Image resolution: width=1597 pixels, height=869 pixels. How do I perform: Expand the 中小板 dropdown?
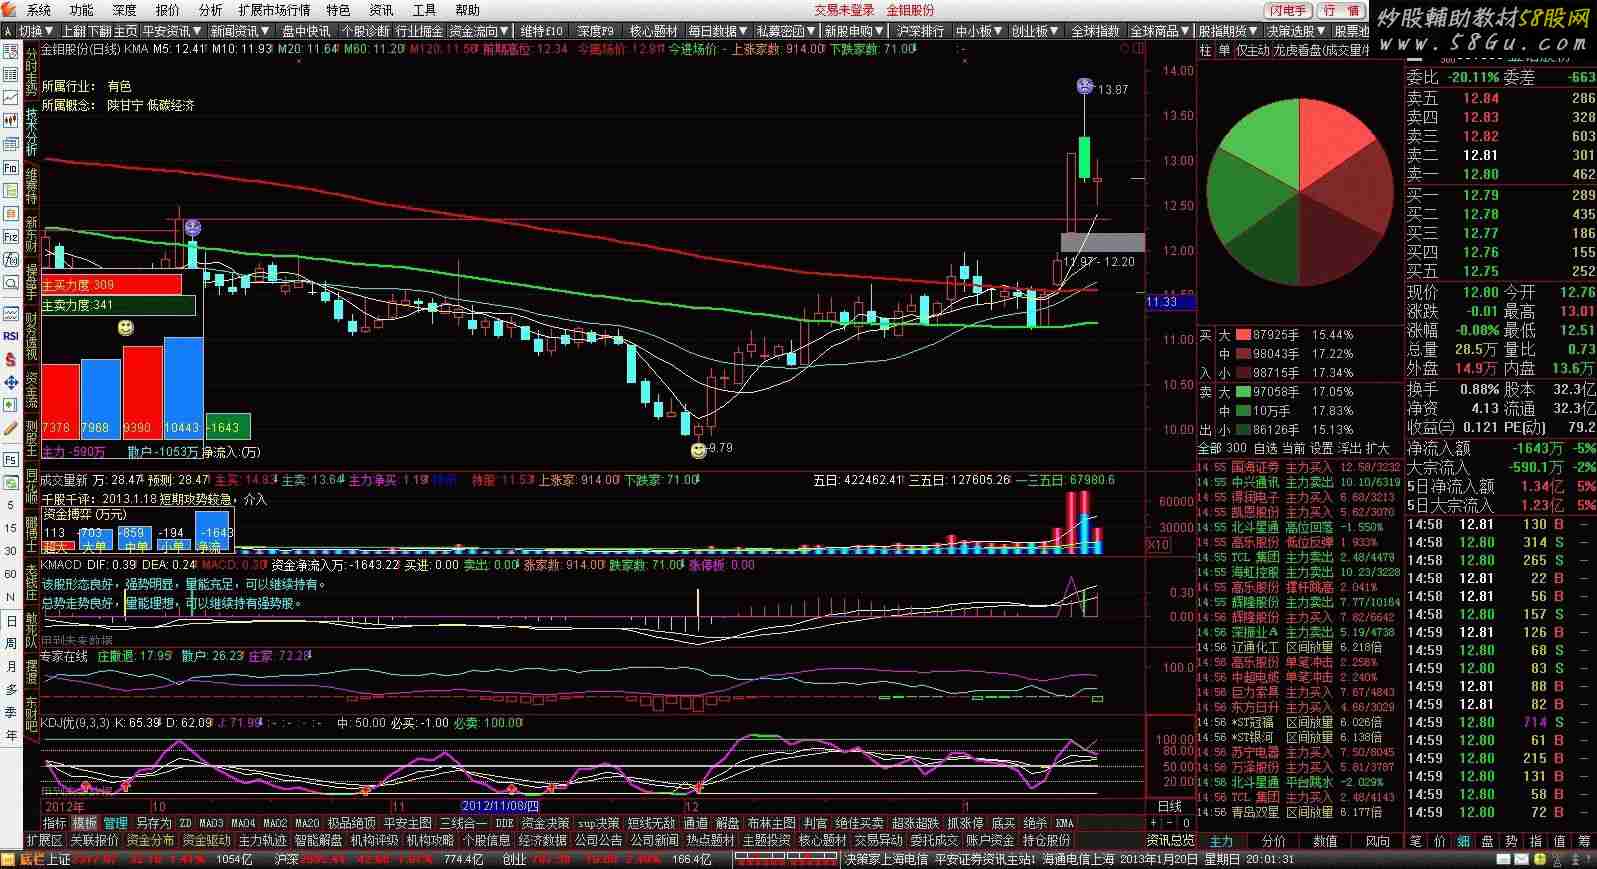[x=980, y=31]
